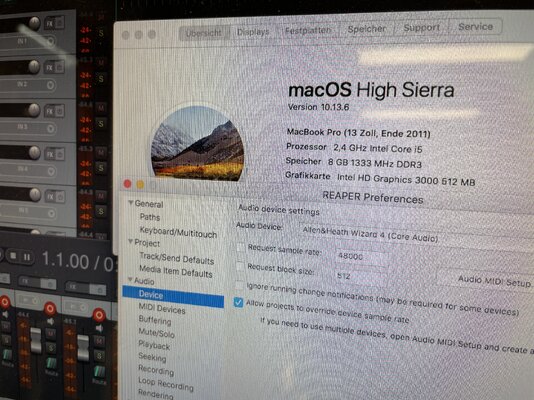Screen dimensions: 534x400
Task: Arm the record button on the rightmost mixer channel
Action: pos(99,315)
